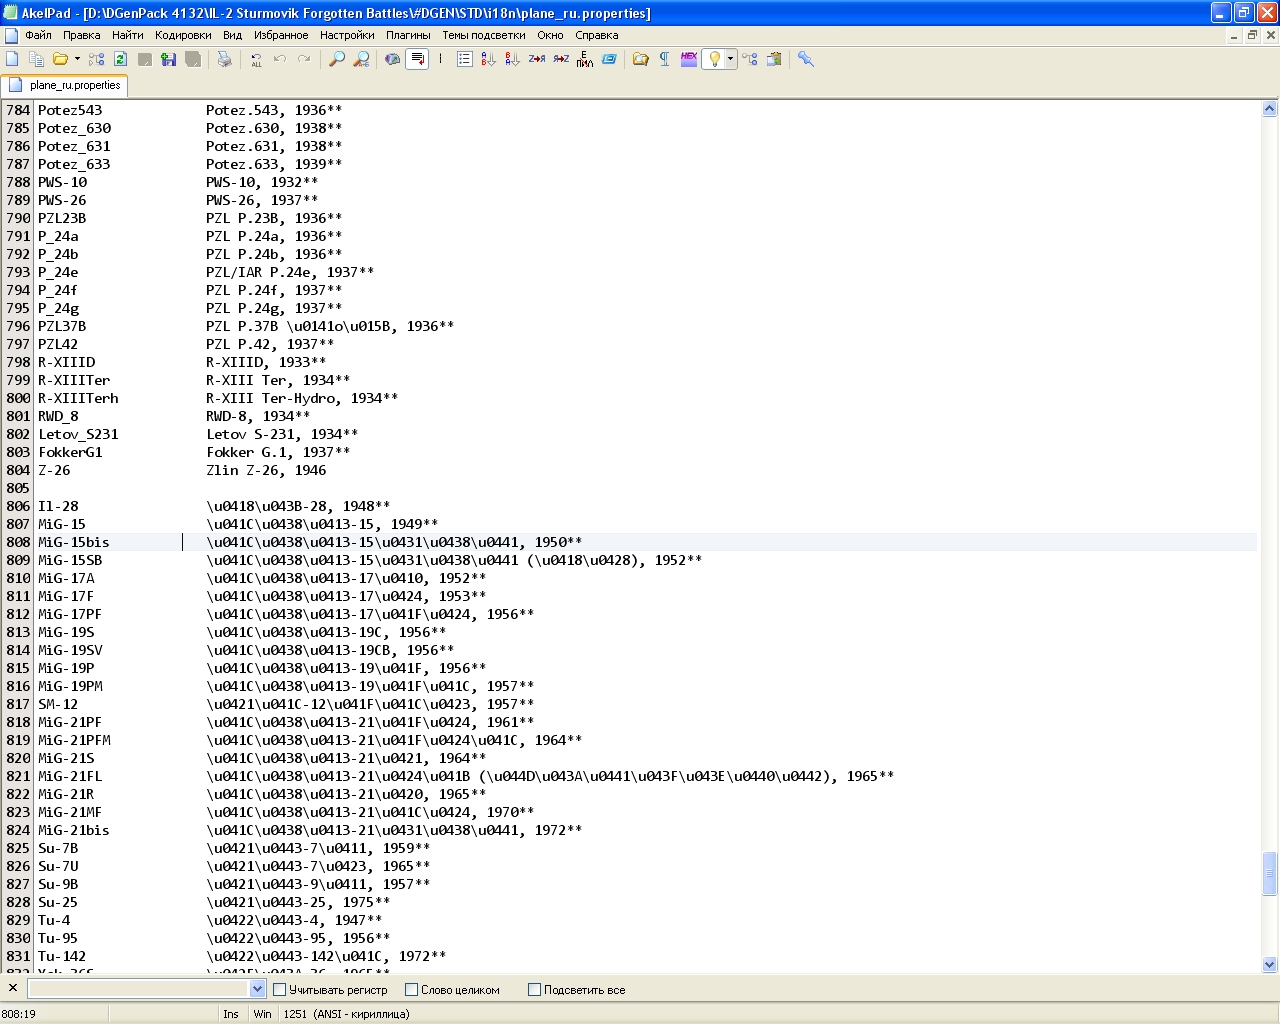Open the Кодировки menu
The width and height of the screenshot is (1280, 1024).
click(183, 35)
